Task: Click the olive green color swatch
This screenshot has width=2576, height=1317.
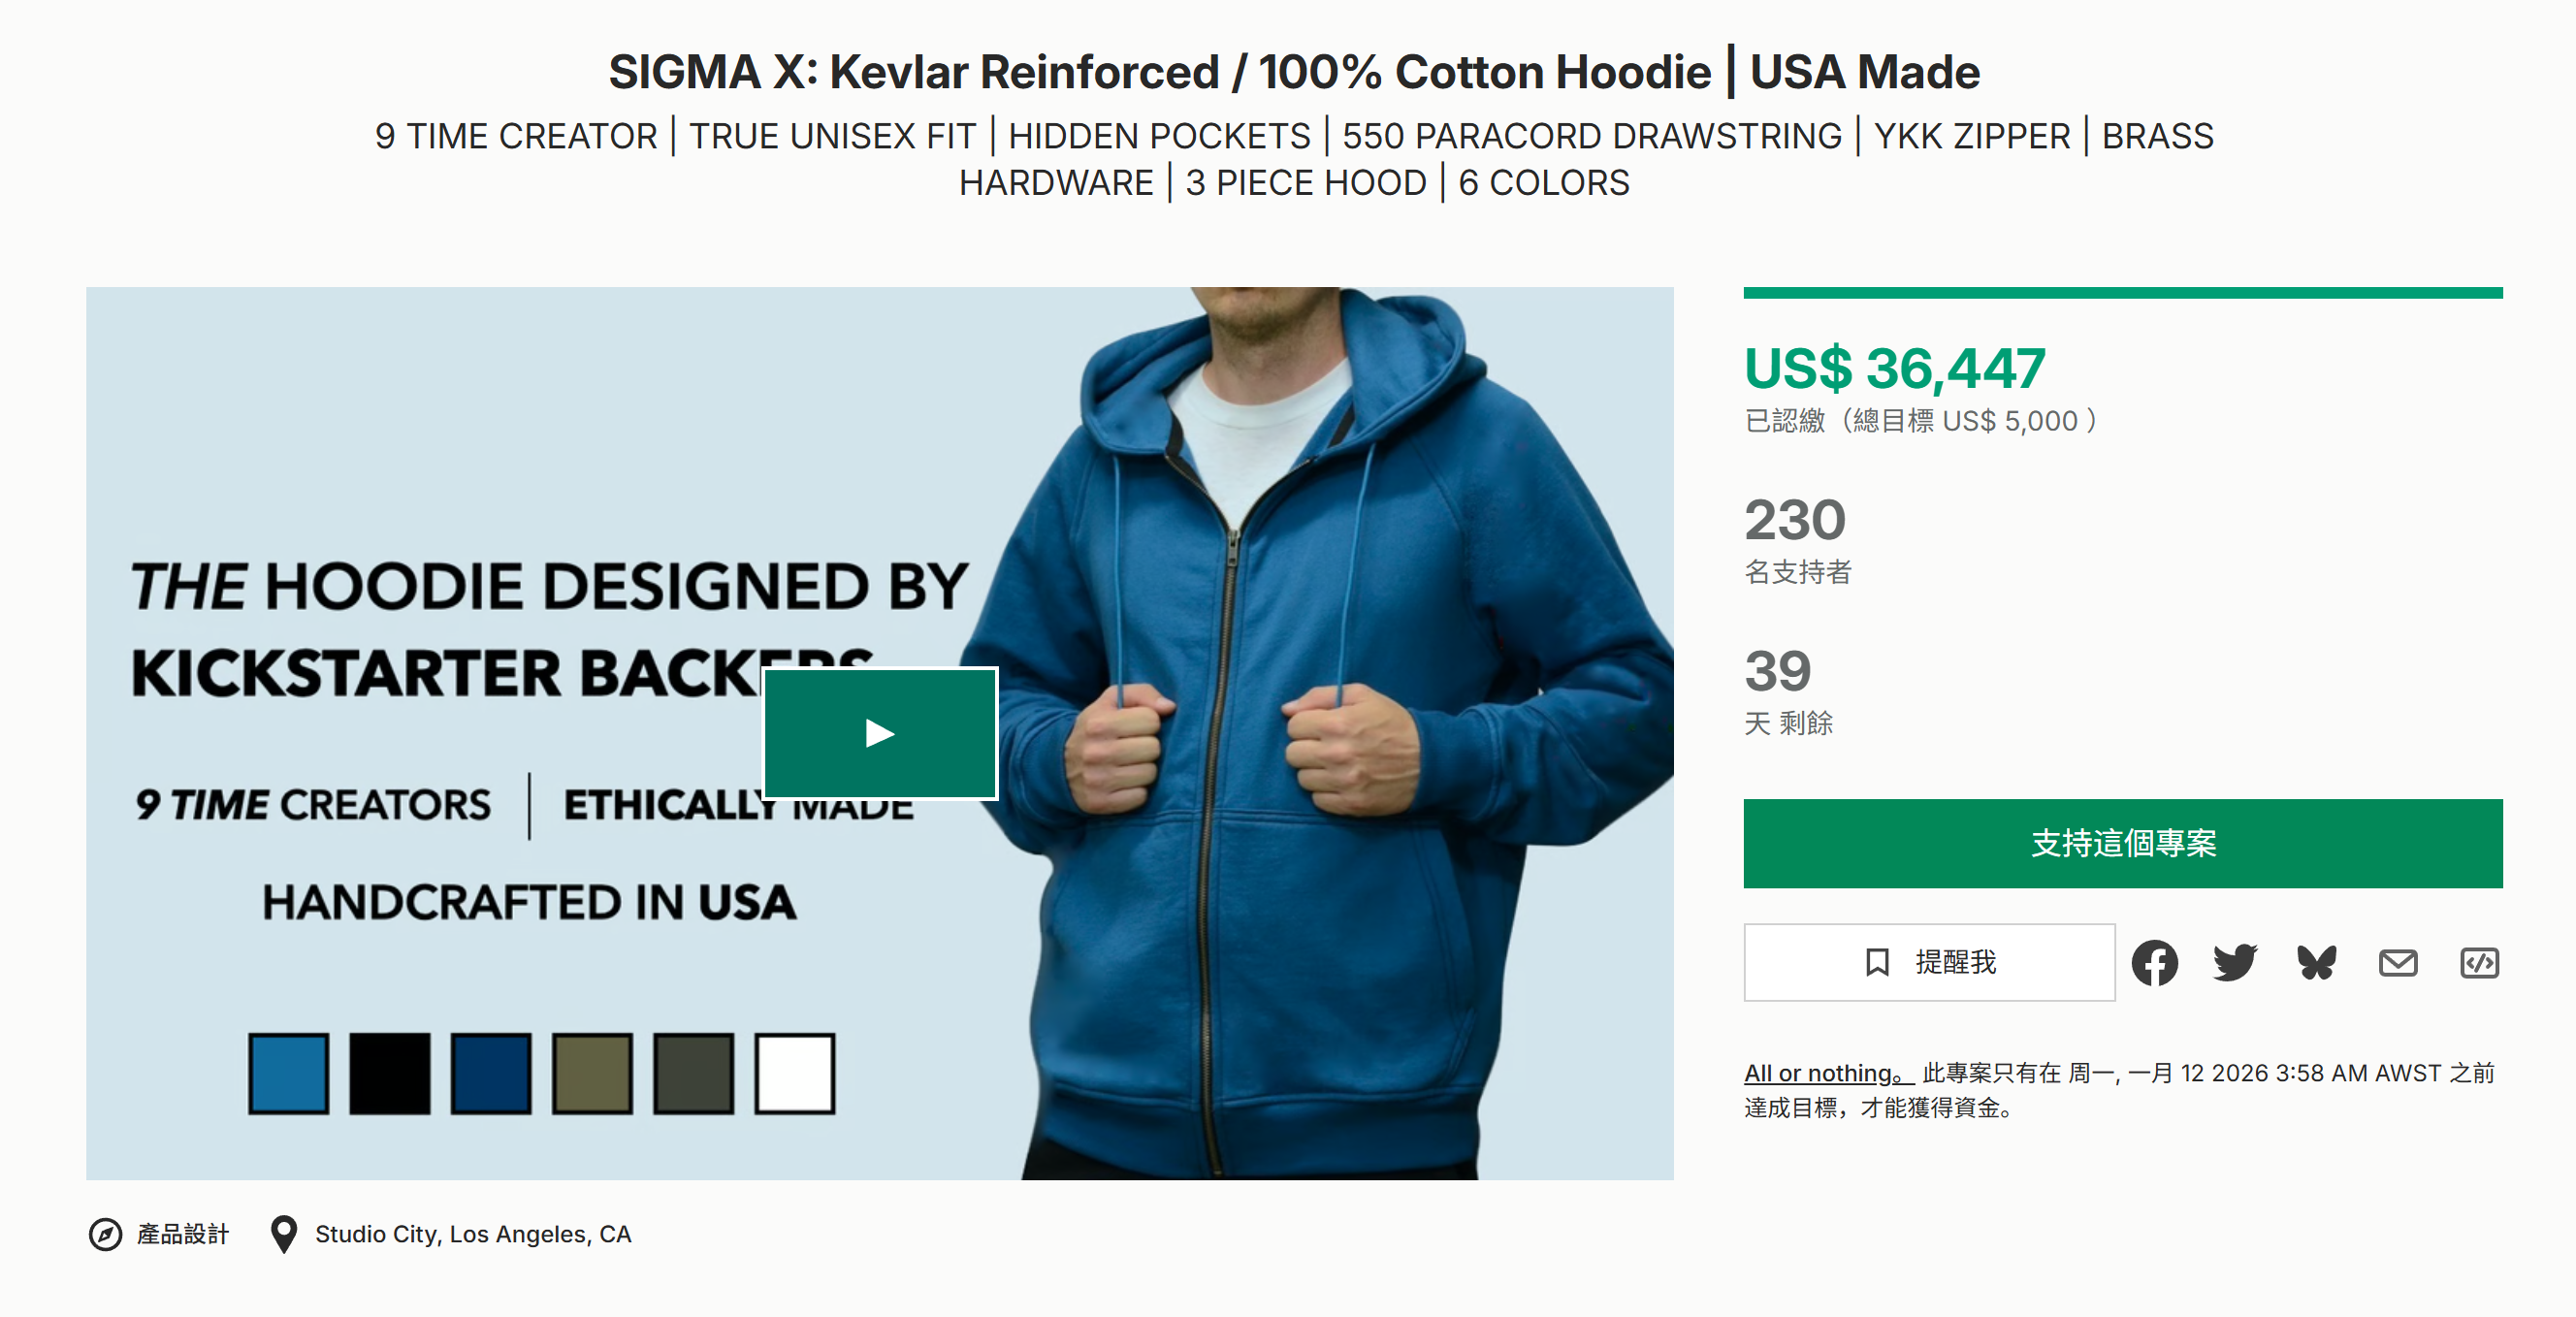Action: pyautogui.click(x=592, y=1073)
